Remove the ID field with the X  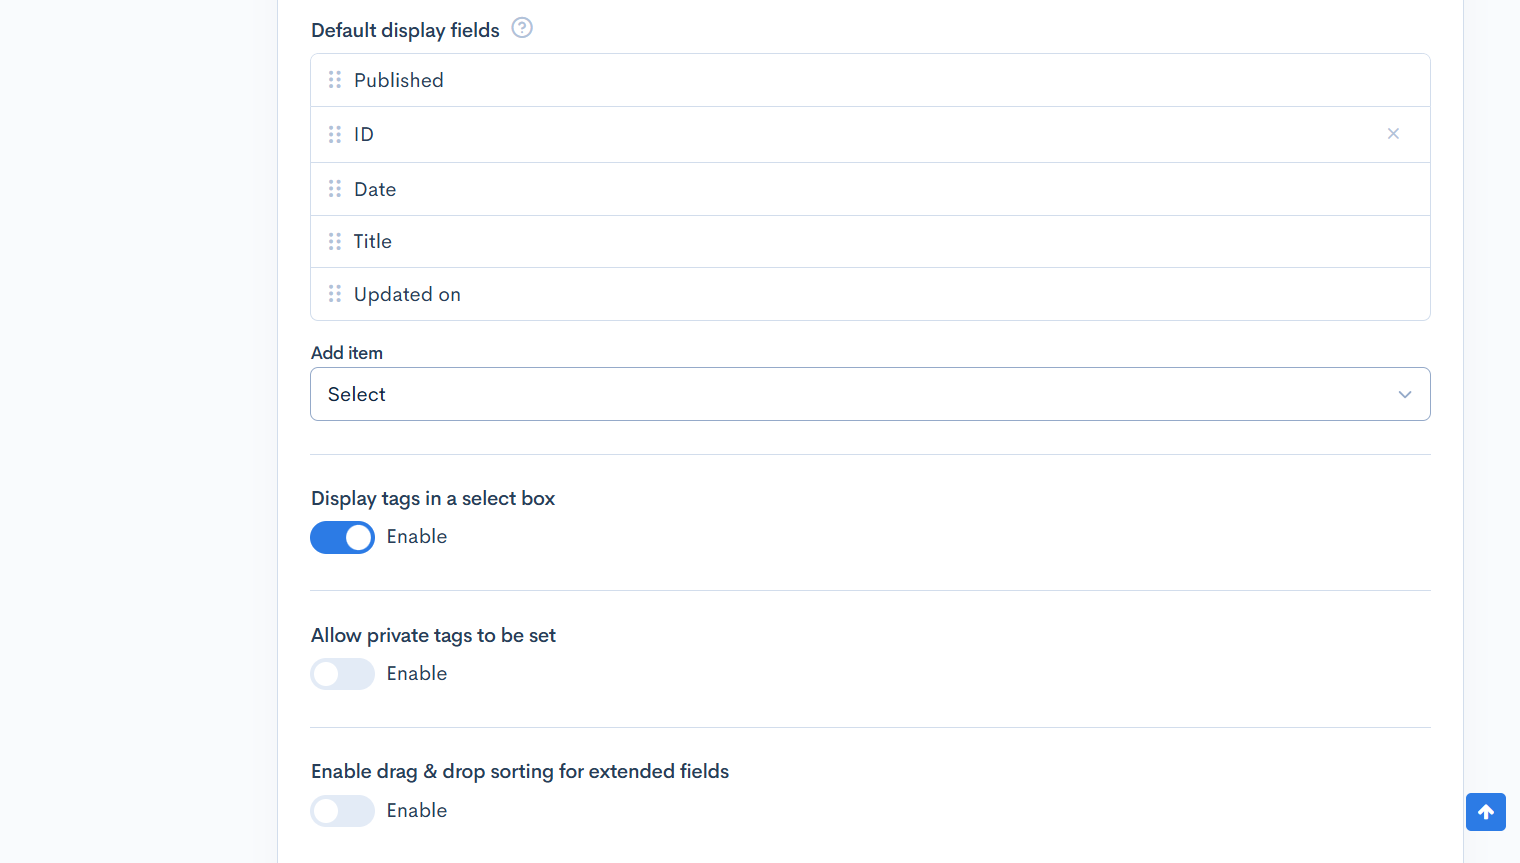click(x=1393, y=134)
